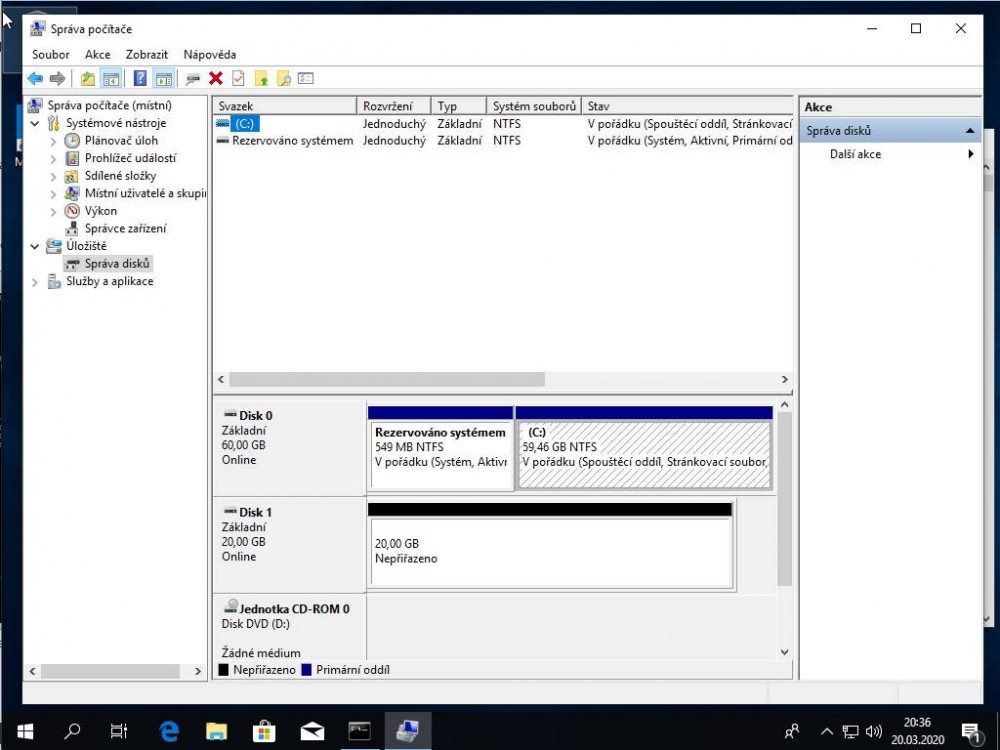Toggle the console tree pane toolbar button
This screenshot has width=1000, height=750.
pyautogui.click(x=111, y=79)
